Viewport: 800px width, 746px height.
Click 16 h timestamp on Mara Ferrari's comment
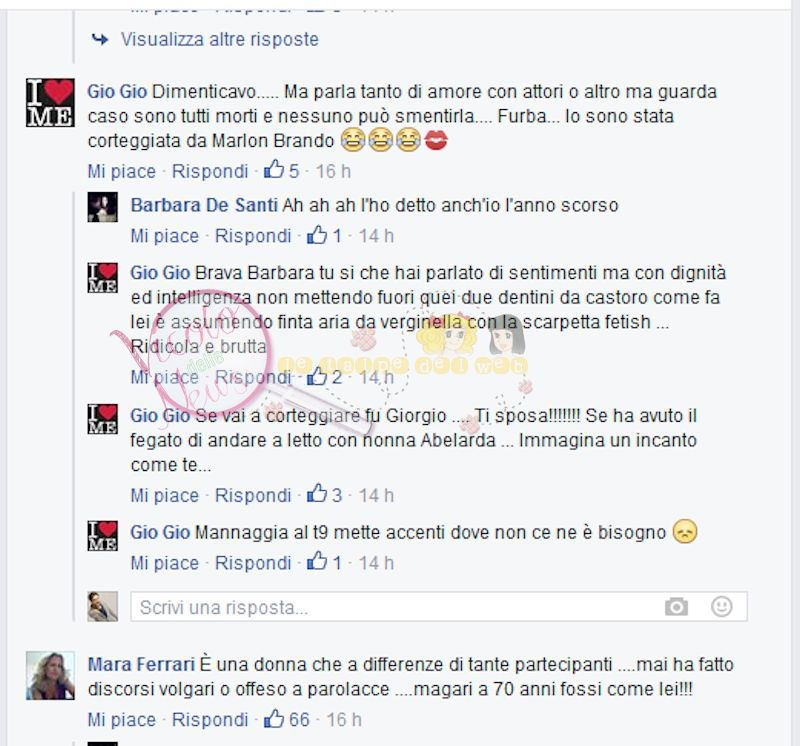[344, 719]
